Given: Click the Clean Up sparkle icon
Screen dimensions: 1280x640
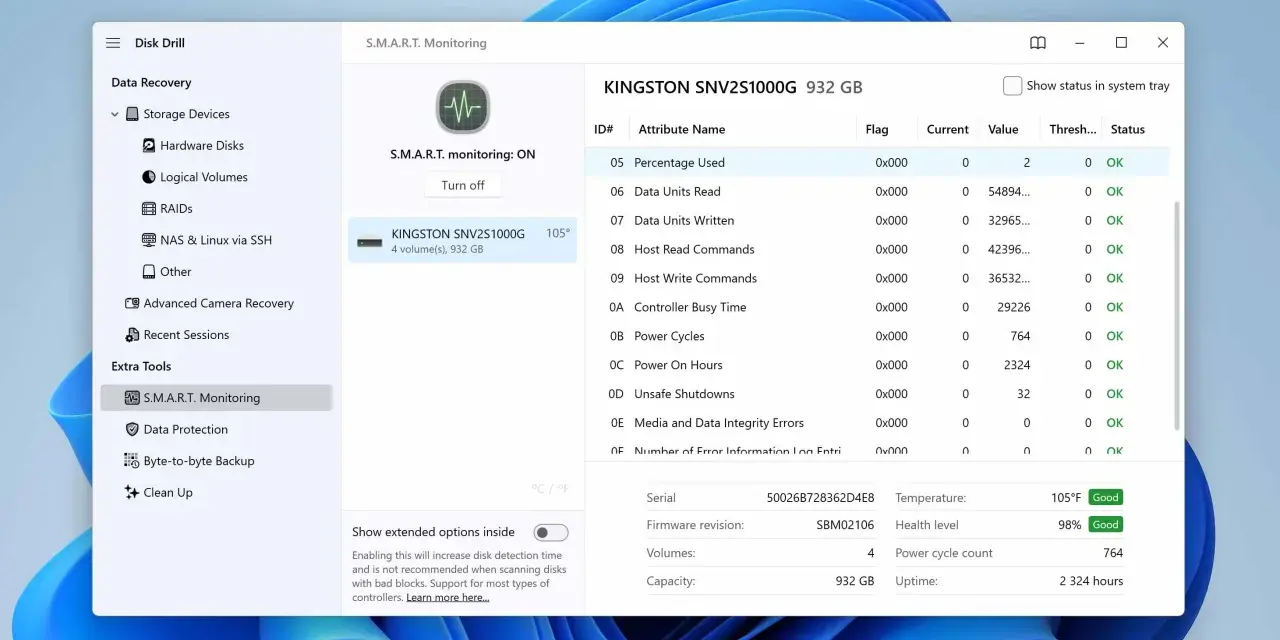Looking at the screenshot, I should pos(132,492).
